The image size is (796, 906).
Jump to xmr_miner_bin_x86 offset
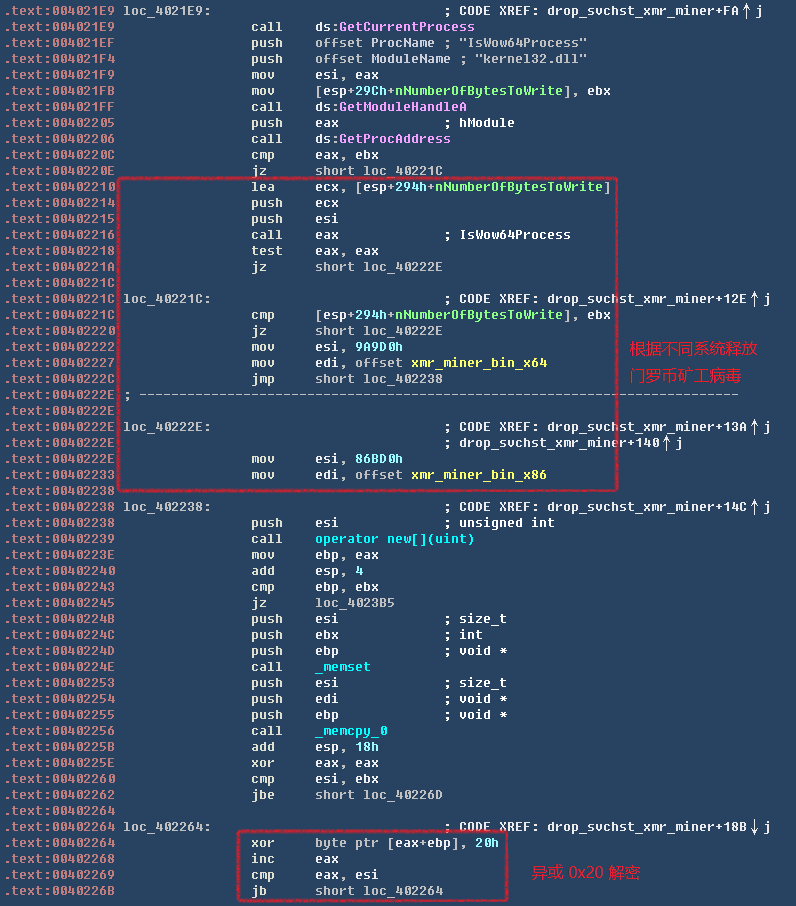pos(479,475)
